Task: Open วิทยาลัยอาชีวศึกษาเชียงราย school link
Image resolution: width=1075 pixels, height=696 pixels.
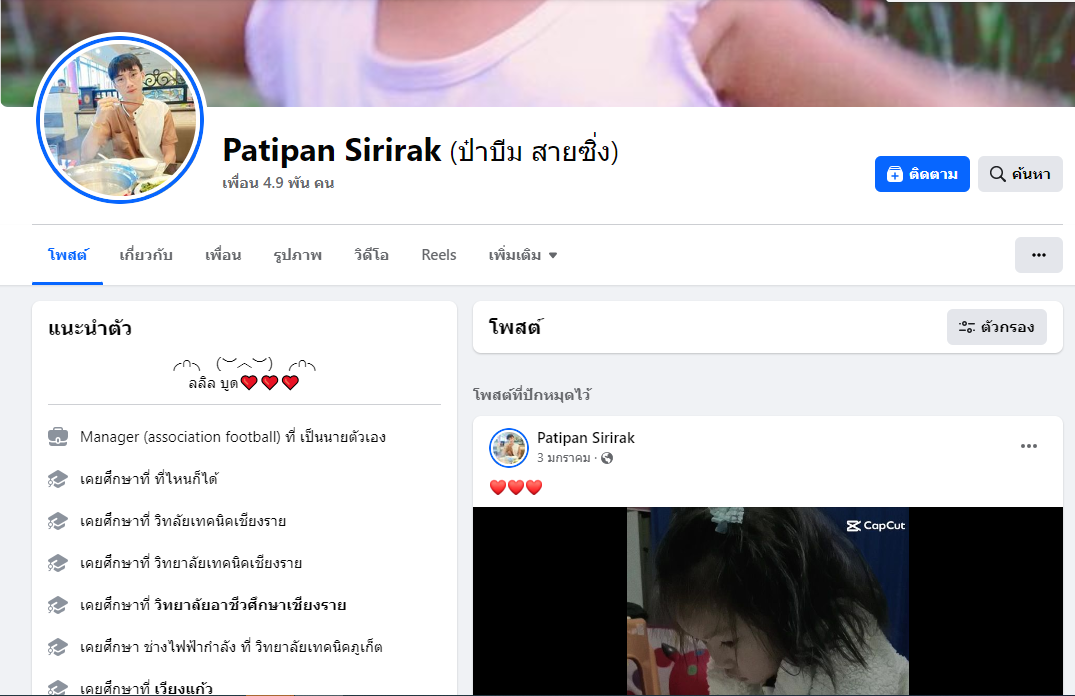Action: point(250,605)
